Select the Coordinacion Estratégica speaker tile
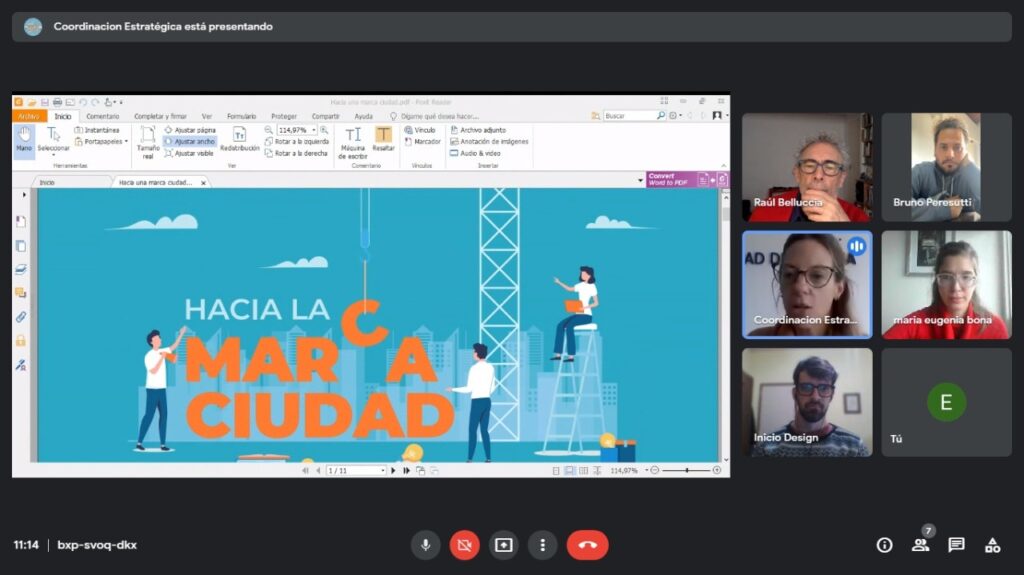Screen dimensions: 1024x575 coord(807,285)
